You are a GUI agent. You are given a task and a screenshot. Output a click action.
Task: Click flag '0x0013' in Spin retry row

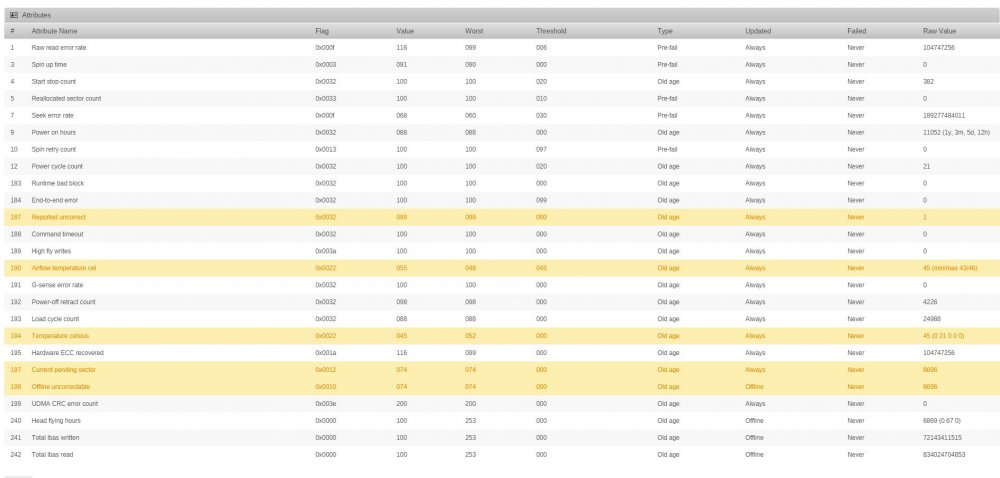click(x=325, y=149)
